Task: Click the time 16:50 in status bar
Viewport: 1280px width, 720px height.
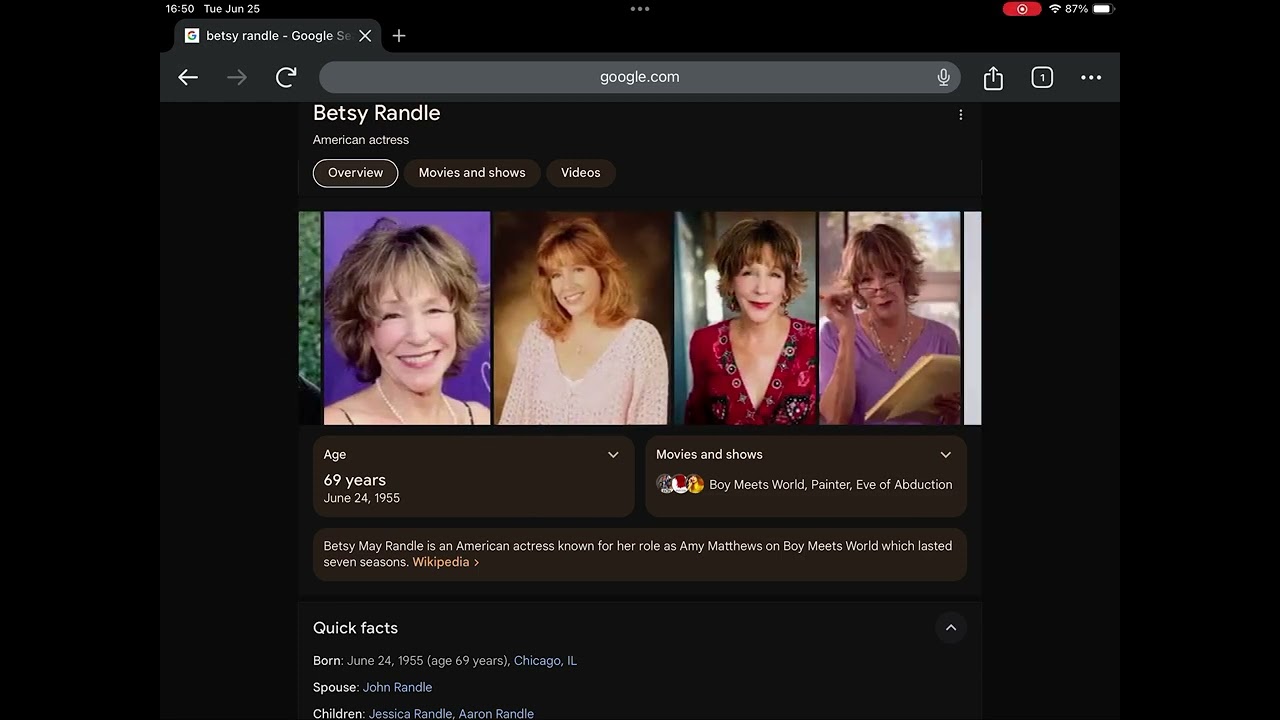Action: [x=180, y=9]
